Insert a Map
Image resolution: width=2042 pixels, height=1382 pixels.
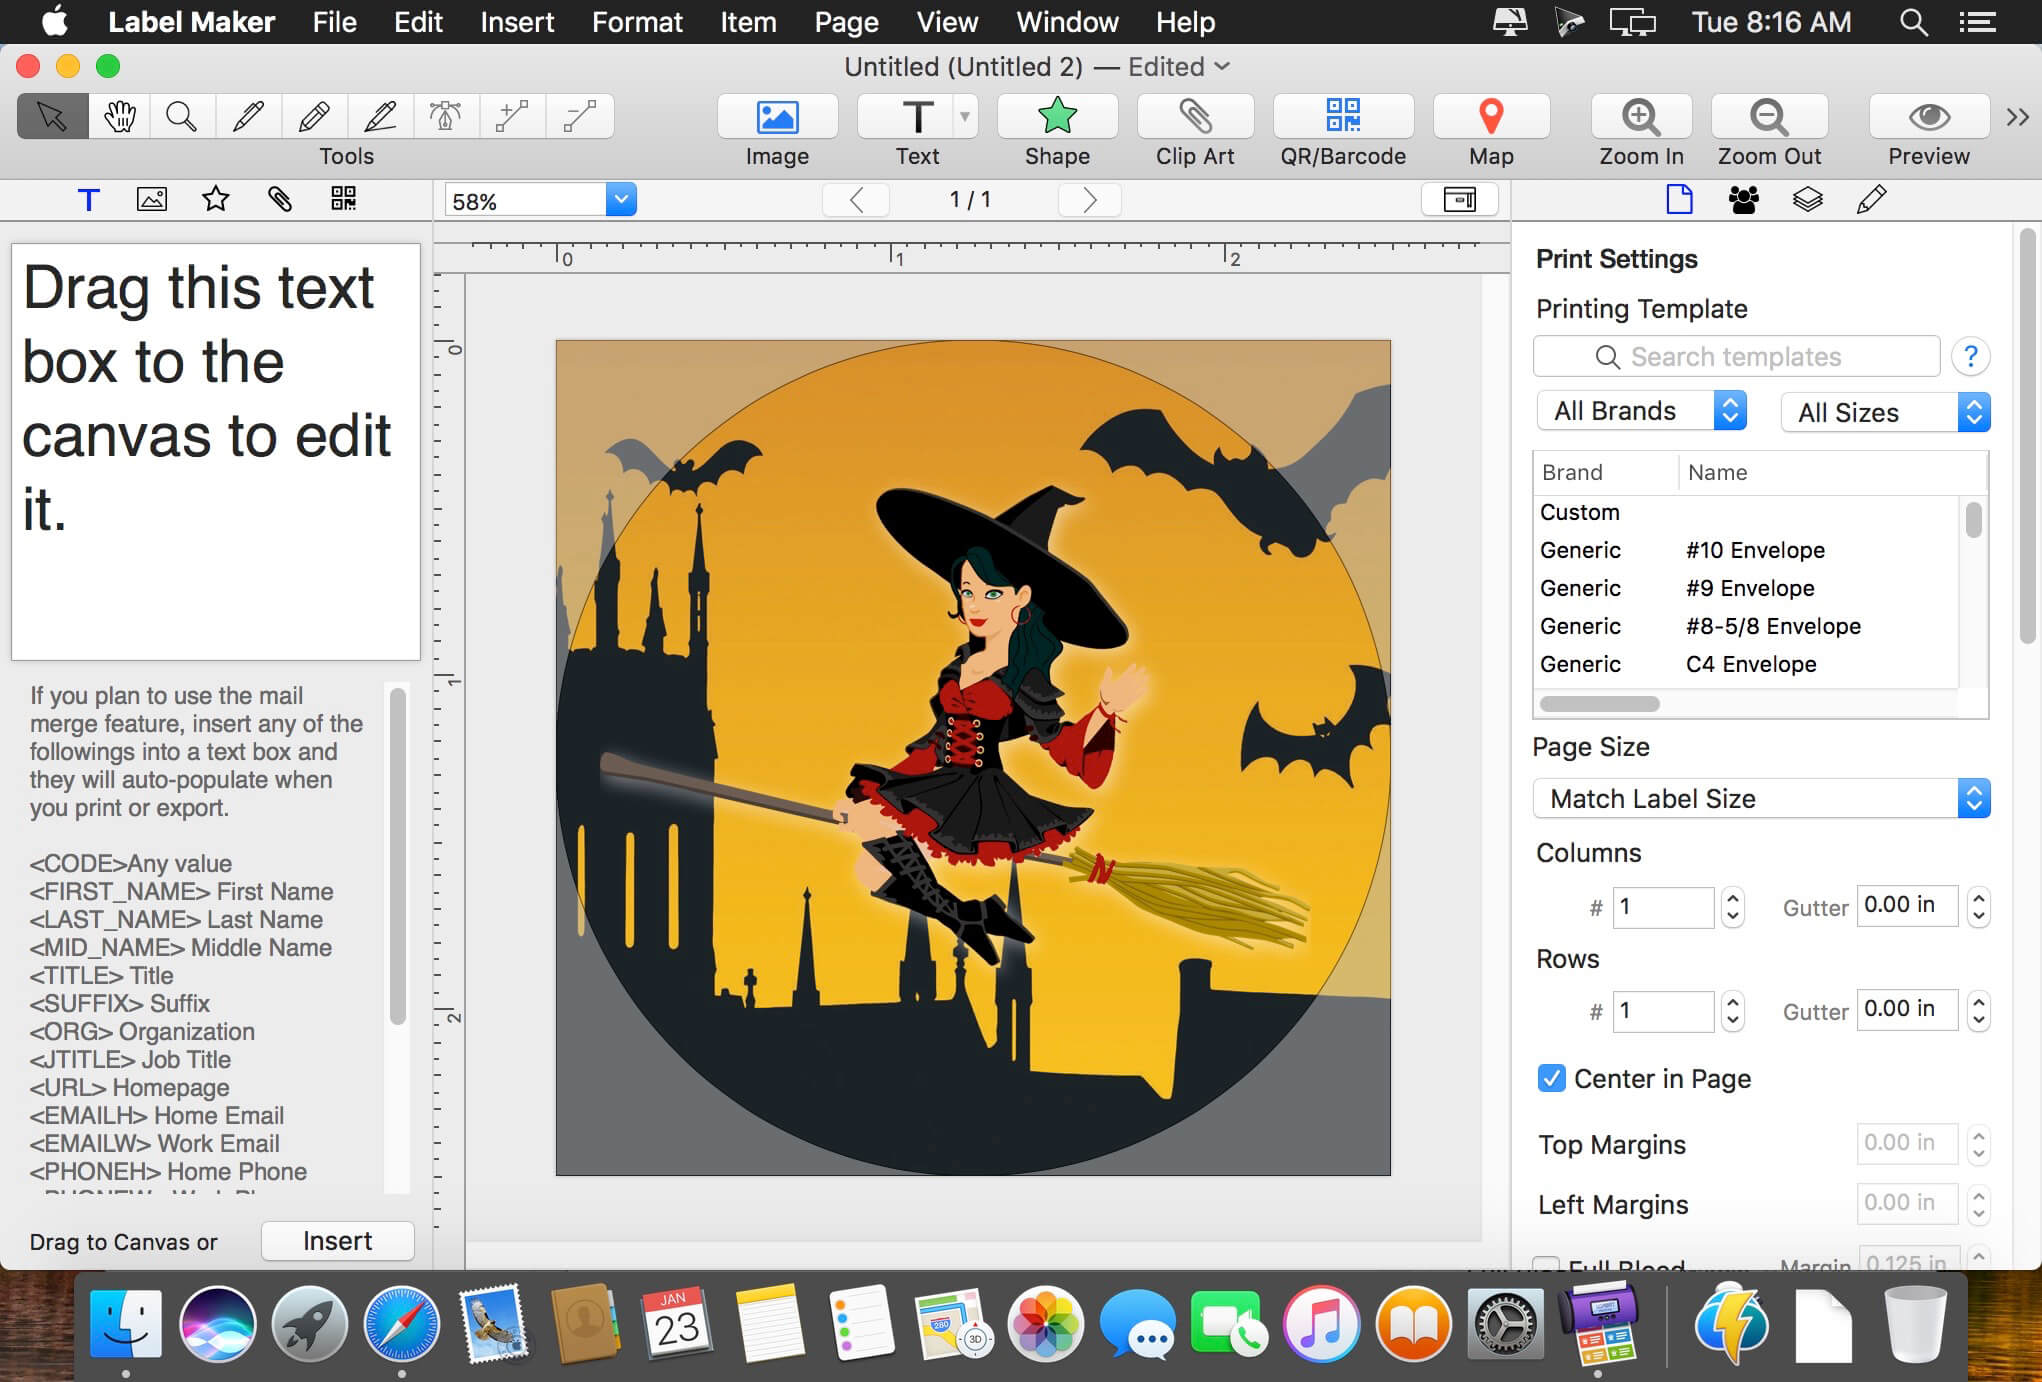tap(1491, 117)
